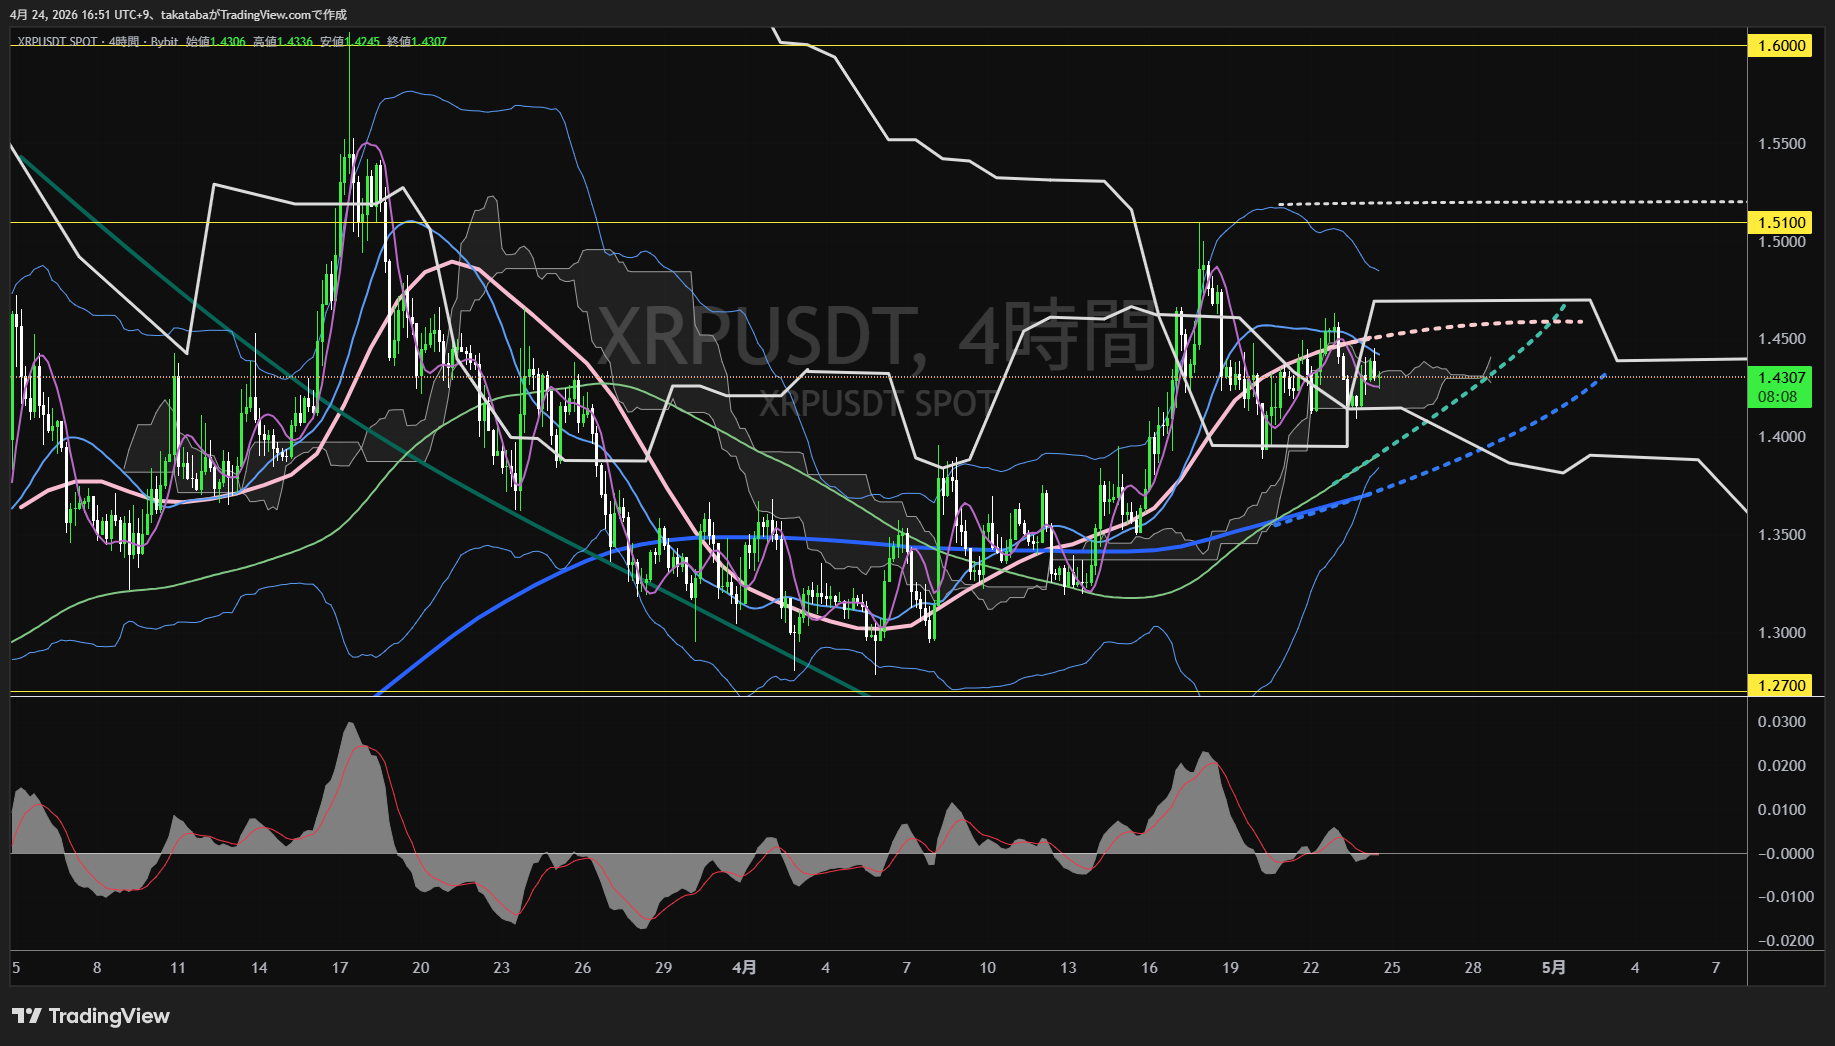Click the −0.0200 indicator scale label
1835x1046 pixels.
[1784, 941]
